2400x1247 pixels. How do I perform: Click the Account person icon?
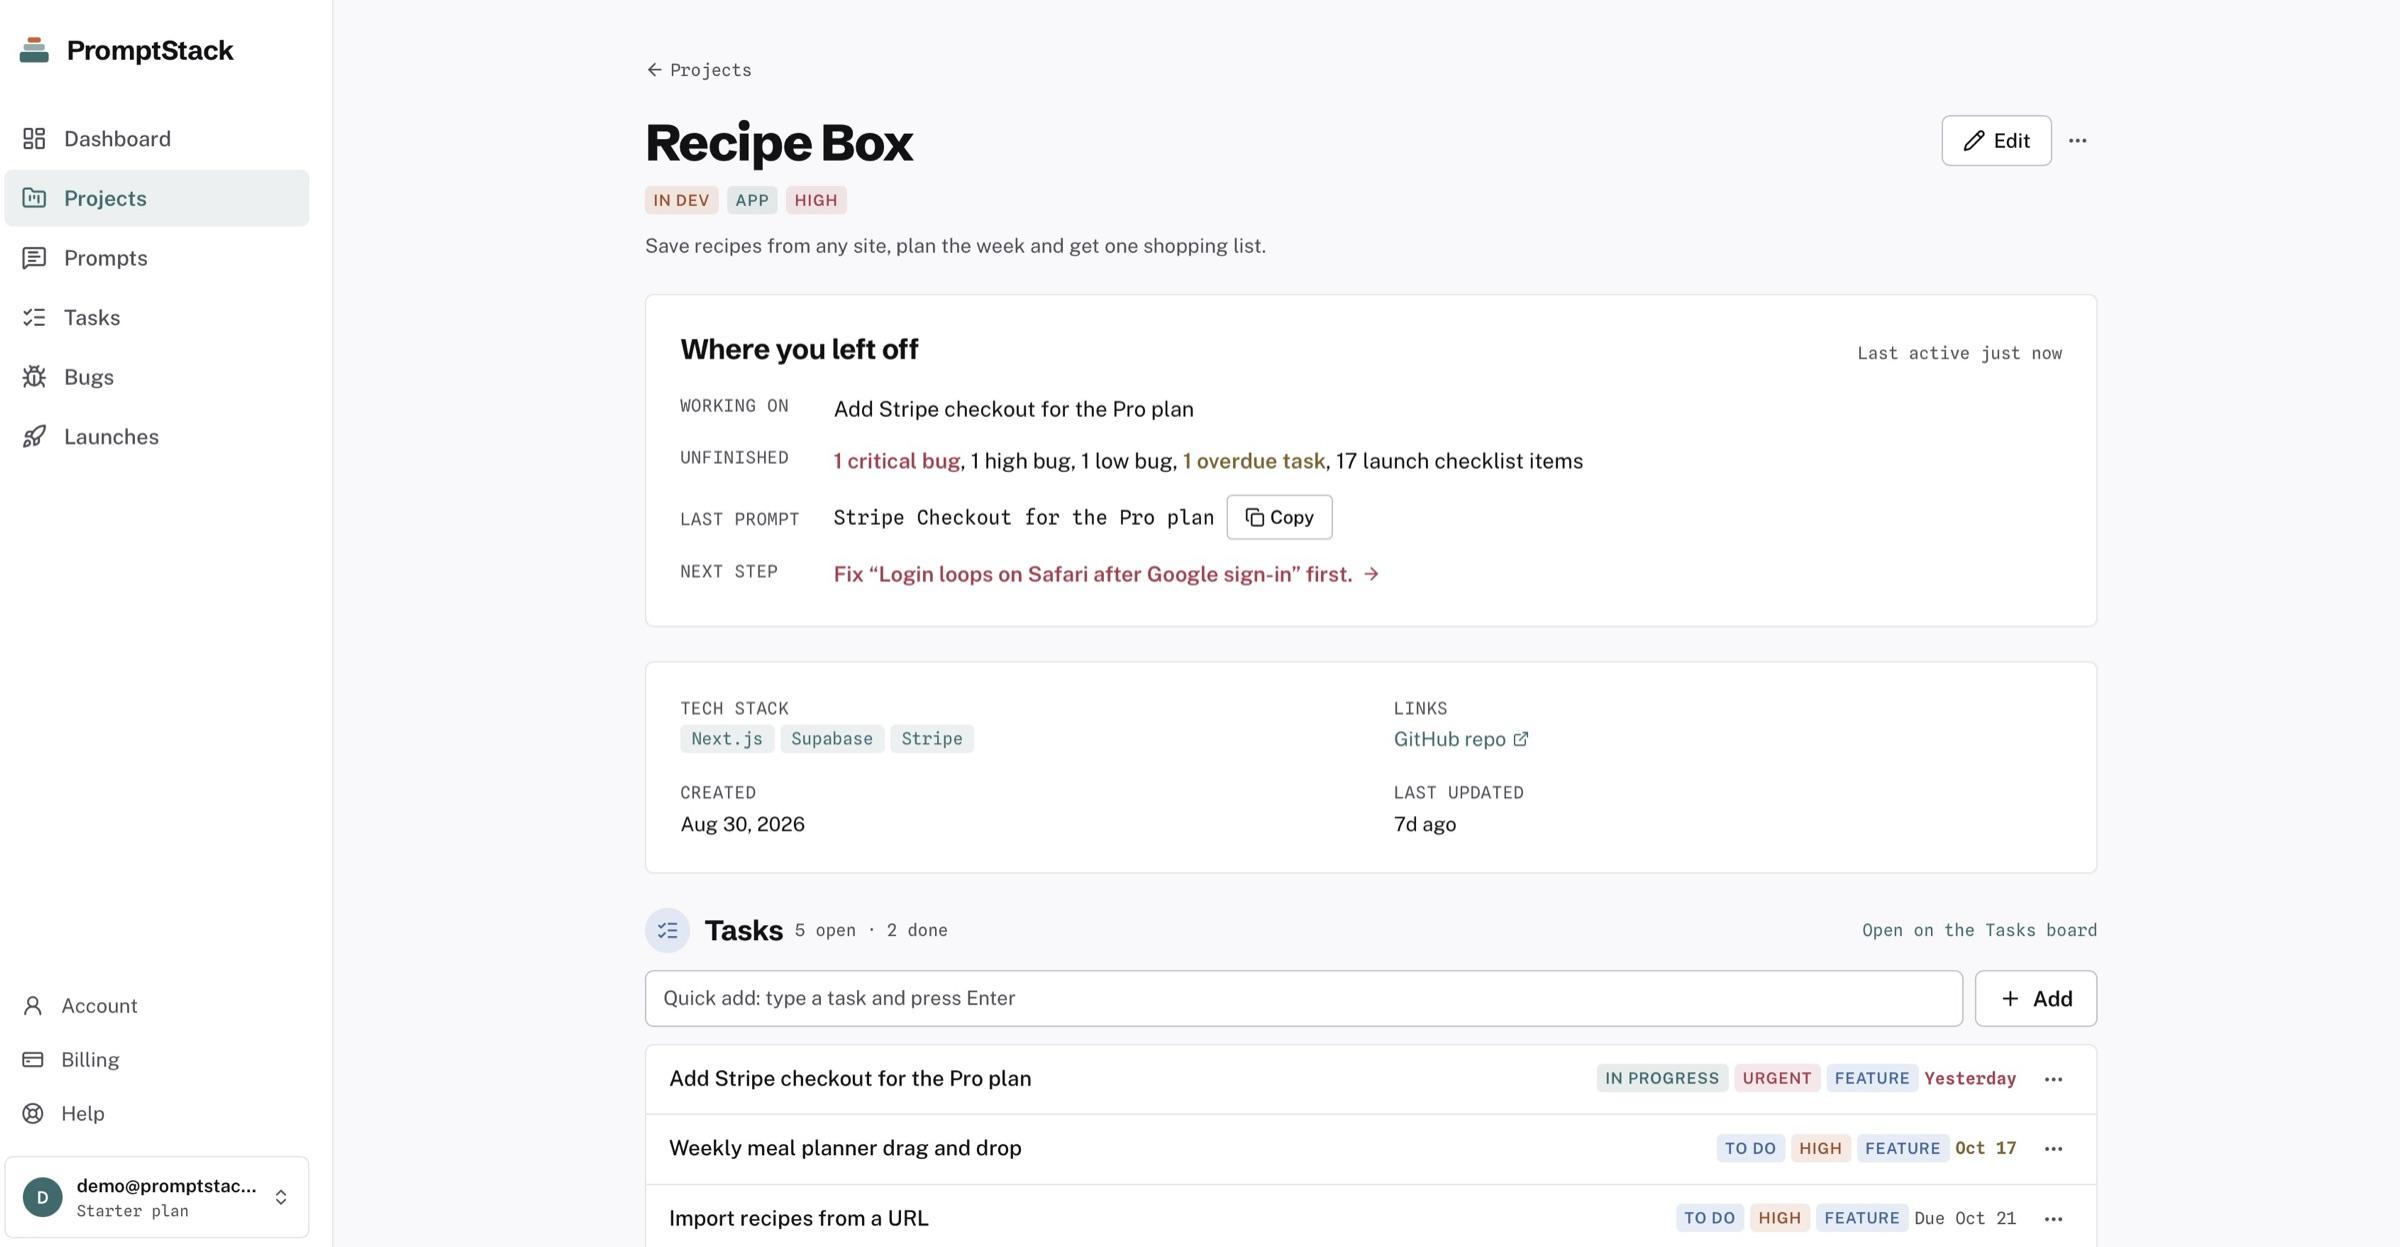pyautogui.click(x=33, y=1006)
